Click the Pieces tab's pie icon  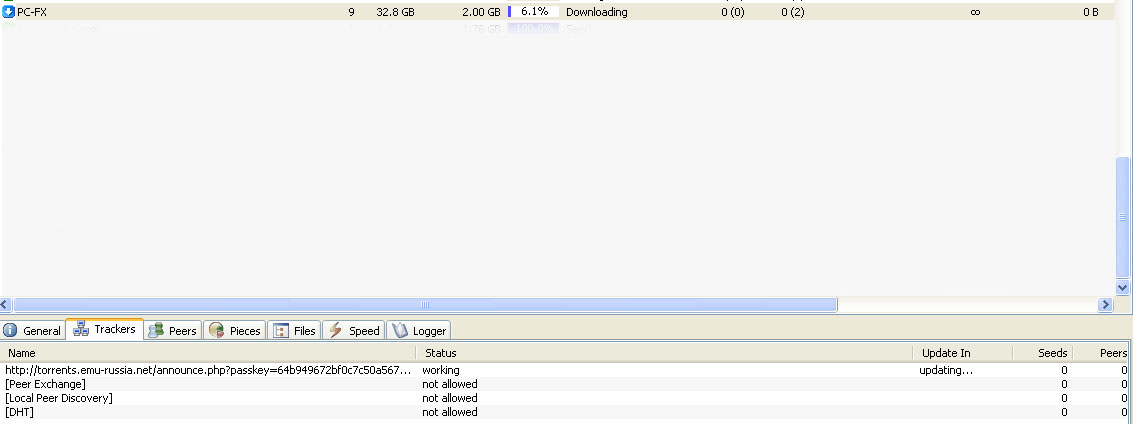coord(217,331)
